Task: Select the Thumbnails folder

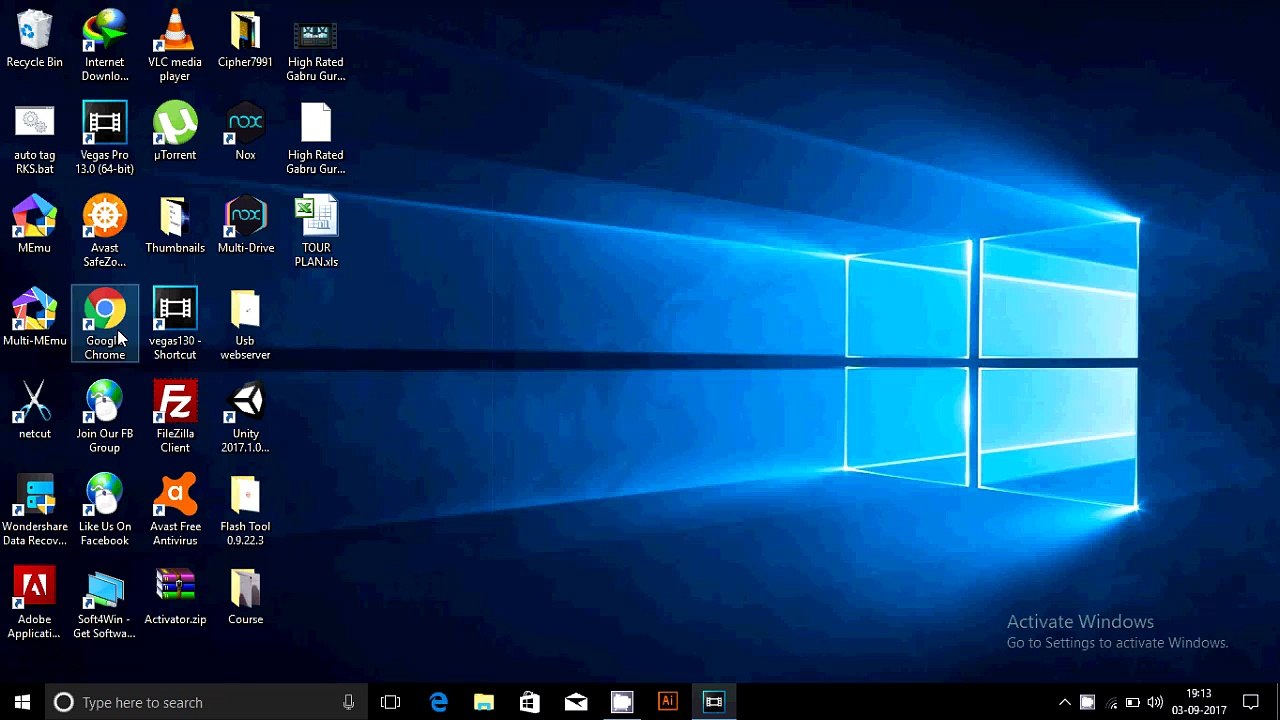Action: [x=175, y=226]
